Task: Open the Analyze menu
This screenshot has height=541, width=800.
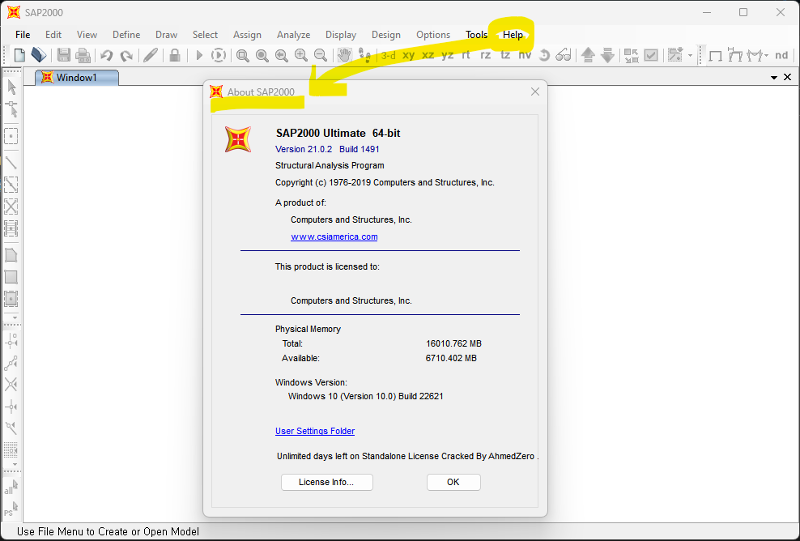Action: 293,34
